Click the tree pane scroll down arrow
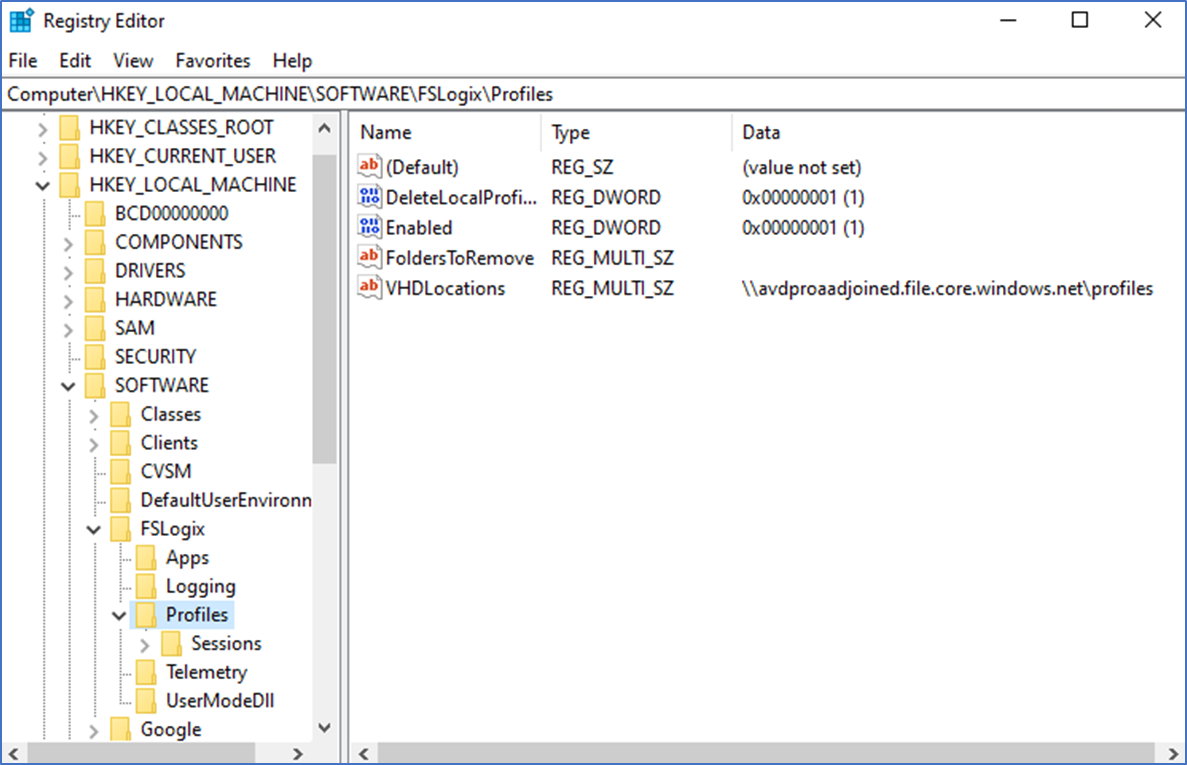Screen dimensions: 1187x765 324,728
